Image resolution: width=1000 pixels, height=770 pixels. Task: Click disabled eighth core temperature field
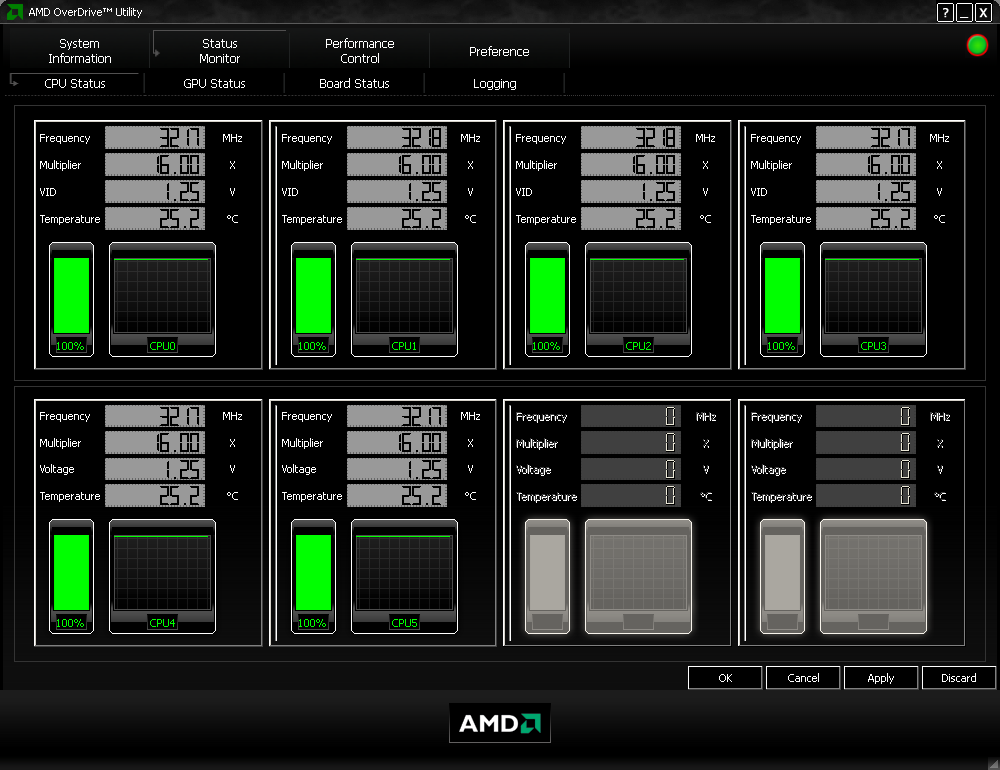point(866,496)
